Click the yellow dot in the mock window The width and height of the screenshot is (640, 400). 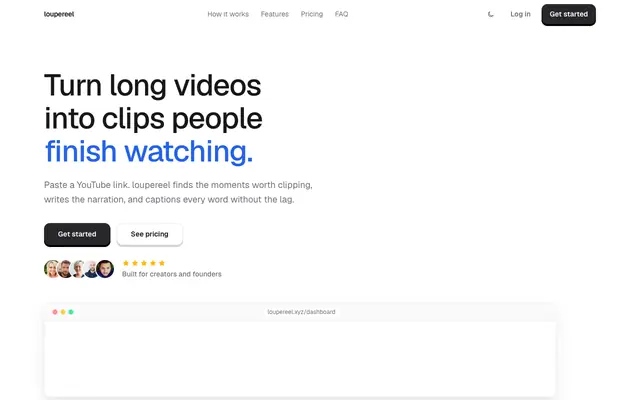pos(63,312)
